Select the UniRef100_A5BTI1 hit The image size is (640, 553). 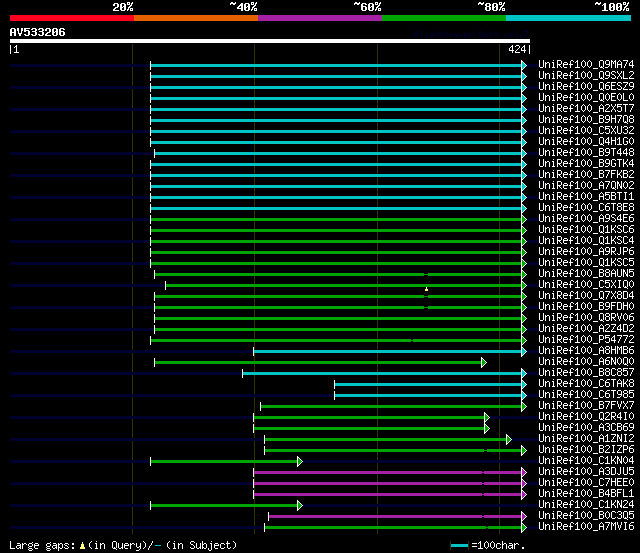(x=586, y=197)
